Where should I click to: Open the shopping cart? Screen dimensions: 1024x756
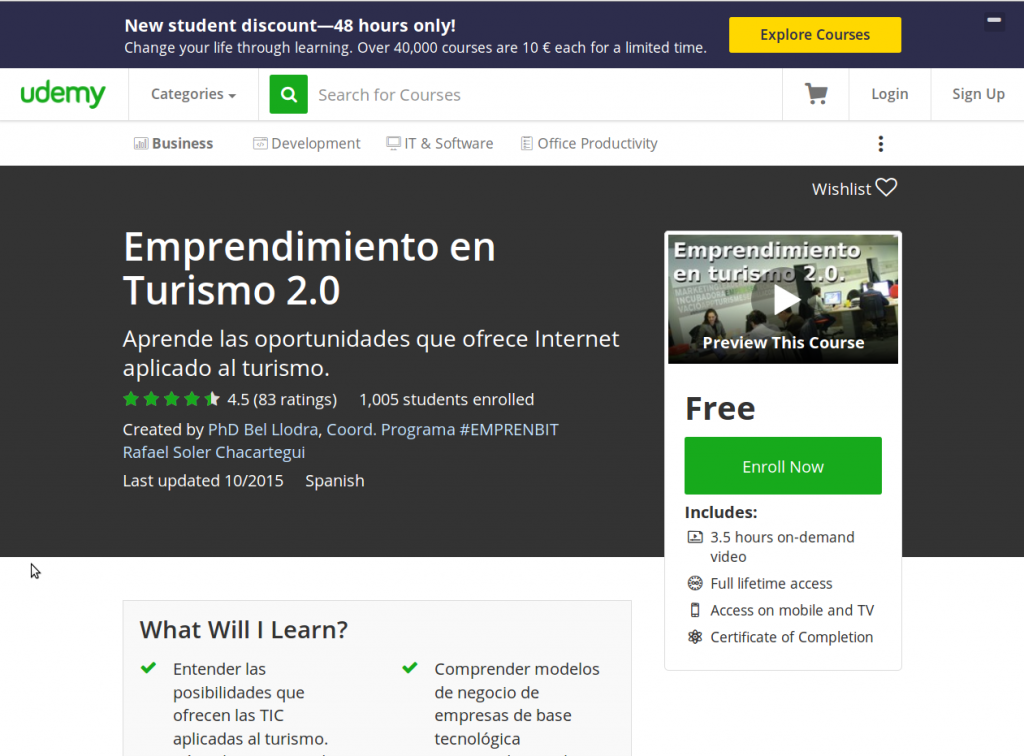click(816, 94)
